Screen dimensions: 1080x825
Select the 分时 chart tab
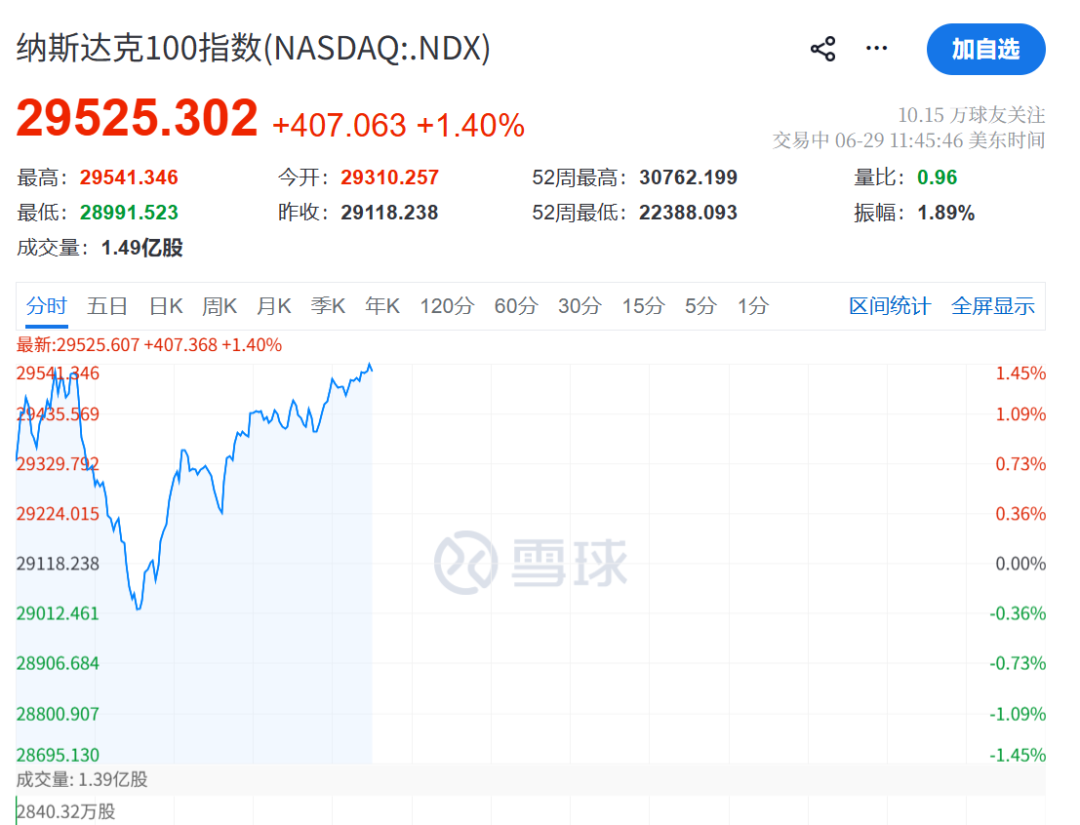46,305
